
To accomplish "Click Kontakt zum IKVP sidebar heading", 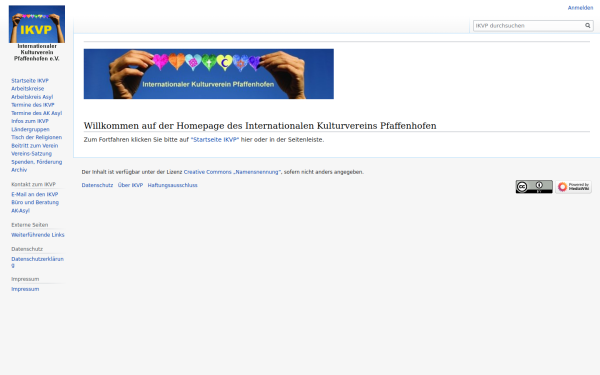I will pos(33,184).
